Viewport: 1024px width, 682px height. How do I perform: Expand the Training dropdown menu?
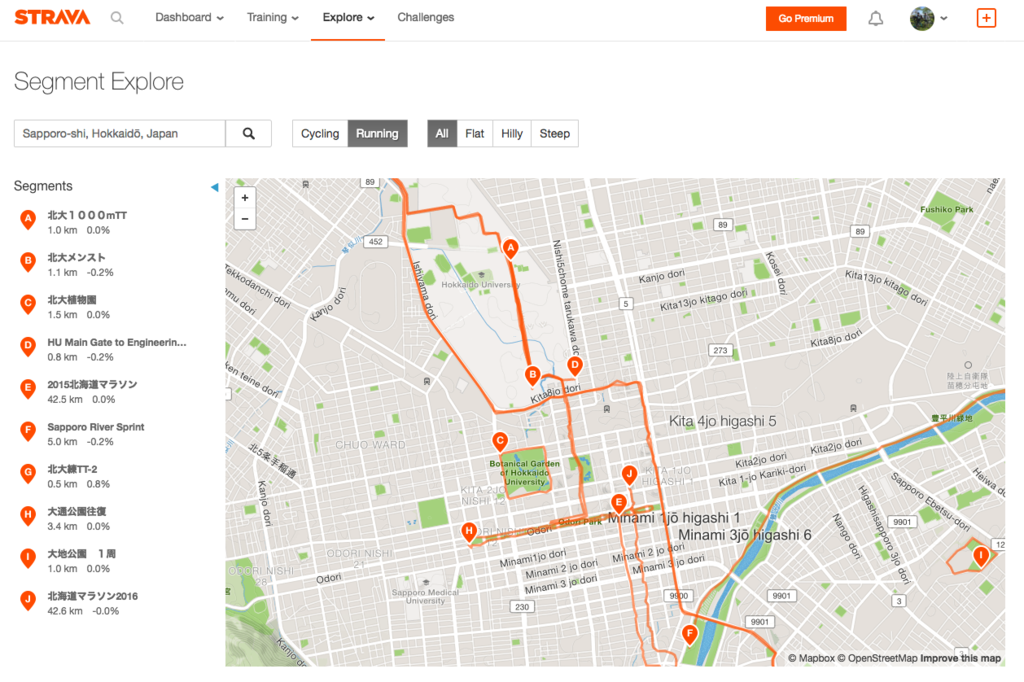coord(273,18)
